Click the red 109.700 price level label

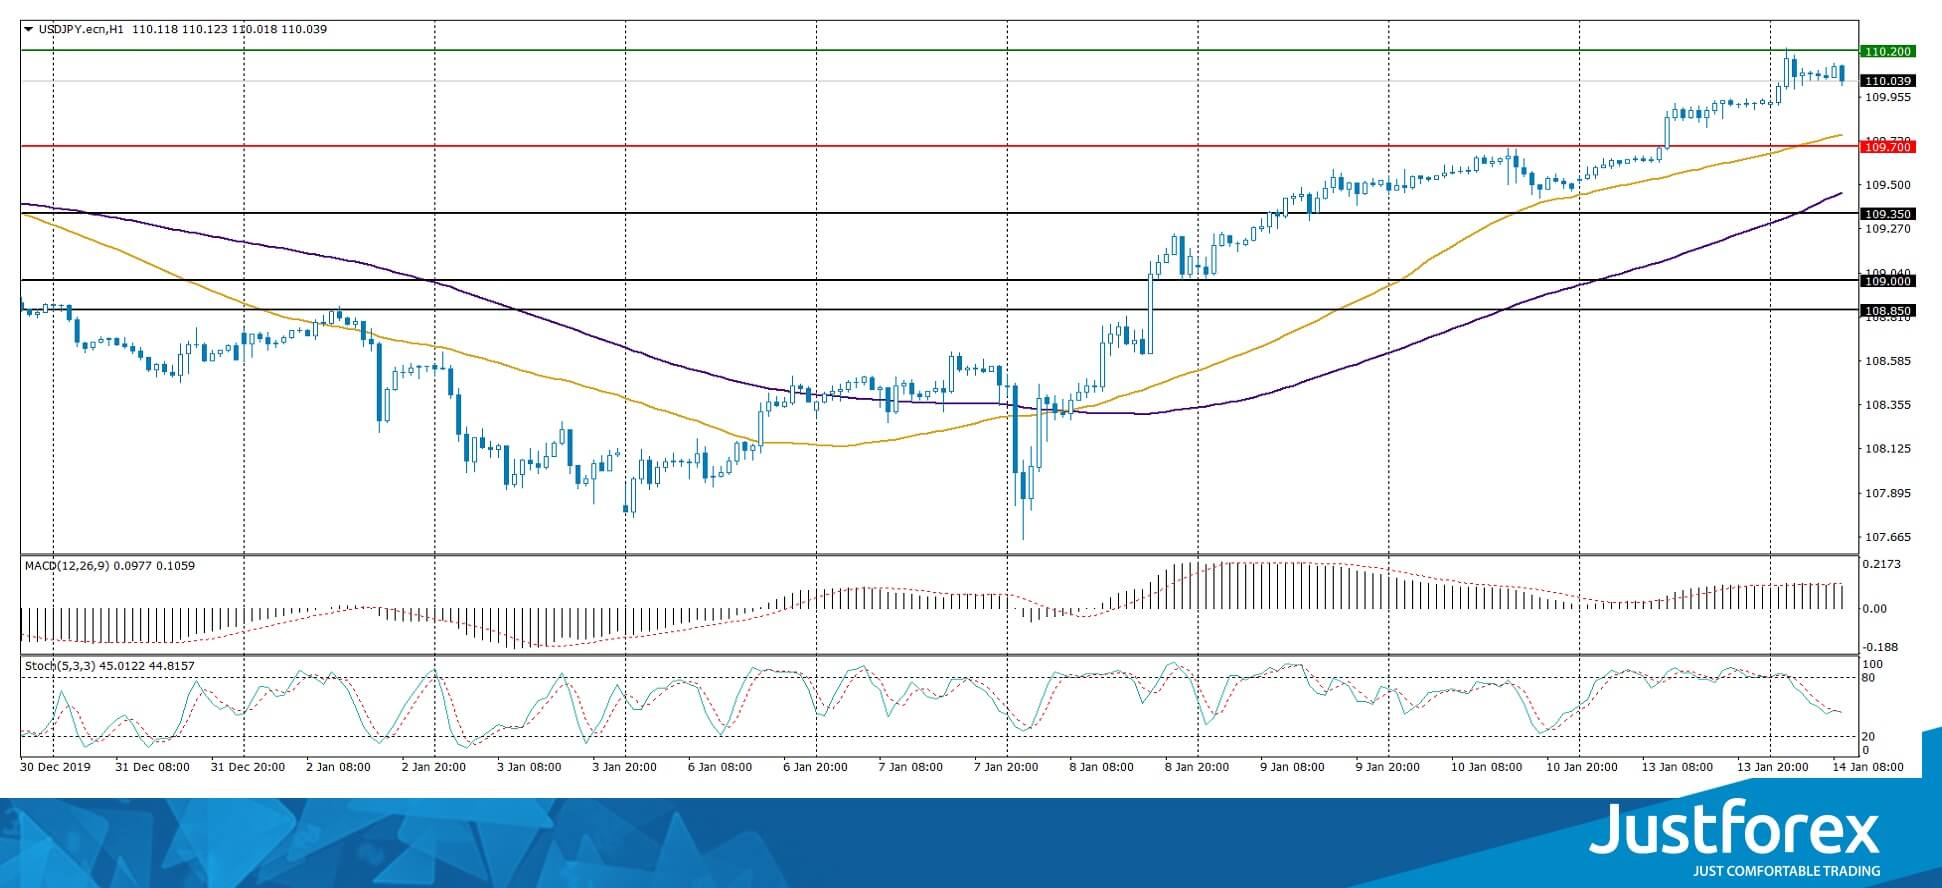coord(1887,147)
